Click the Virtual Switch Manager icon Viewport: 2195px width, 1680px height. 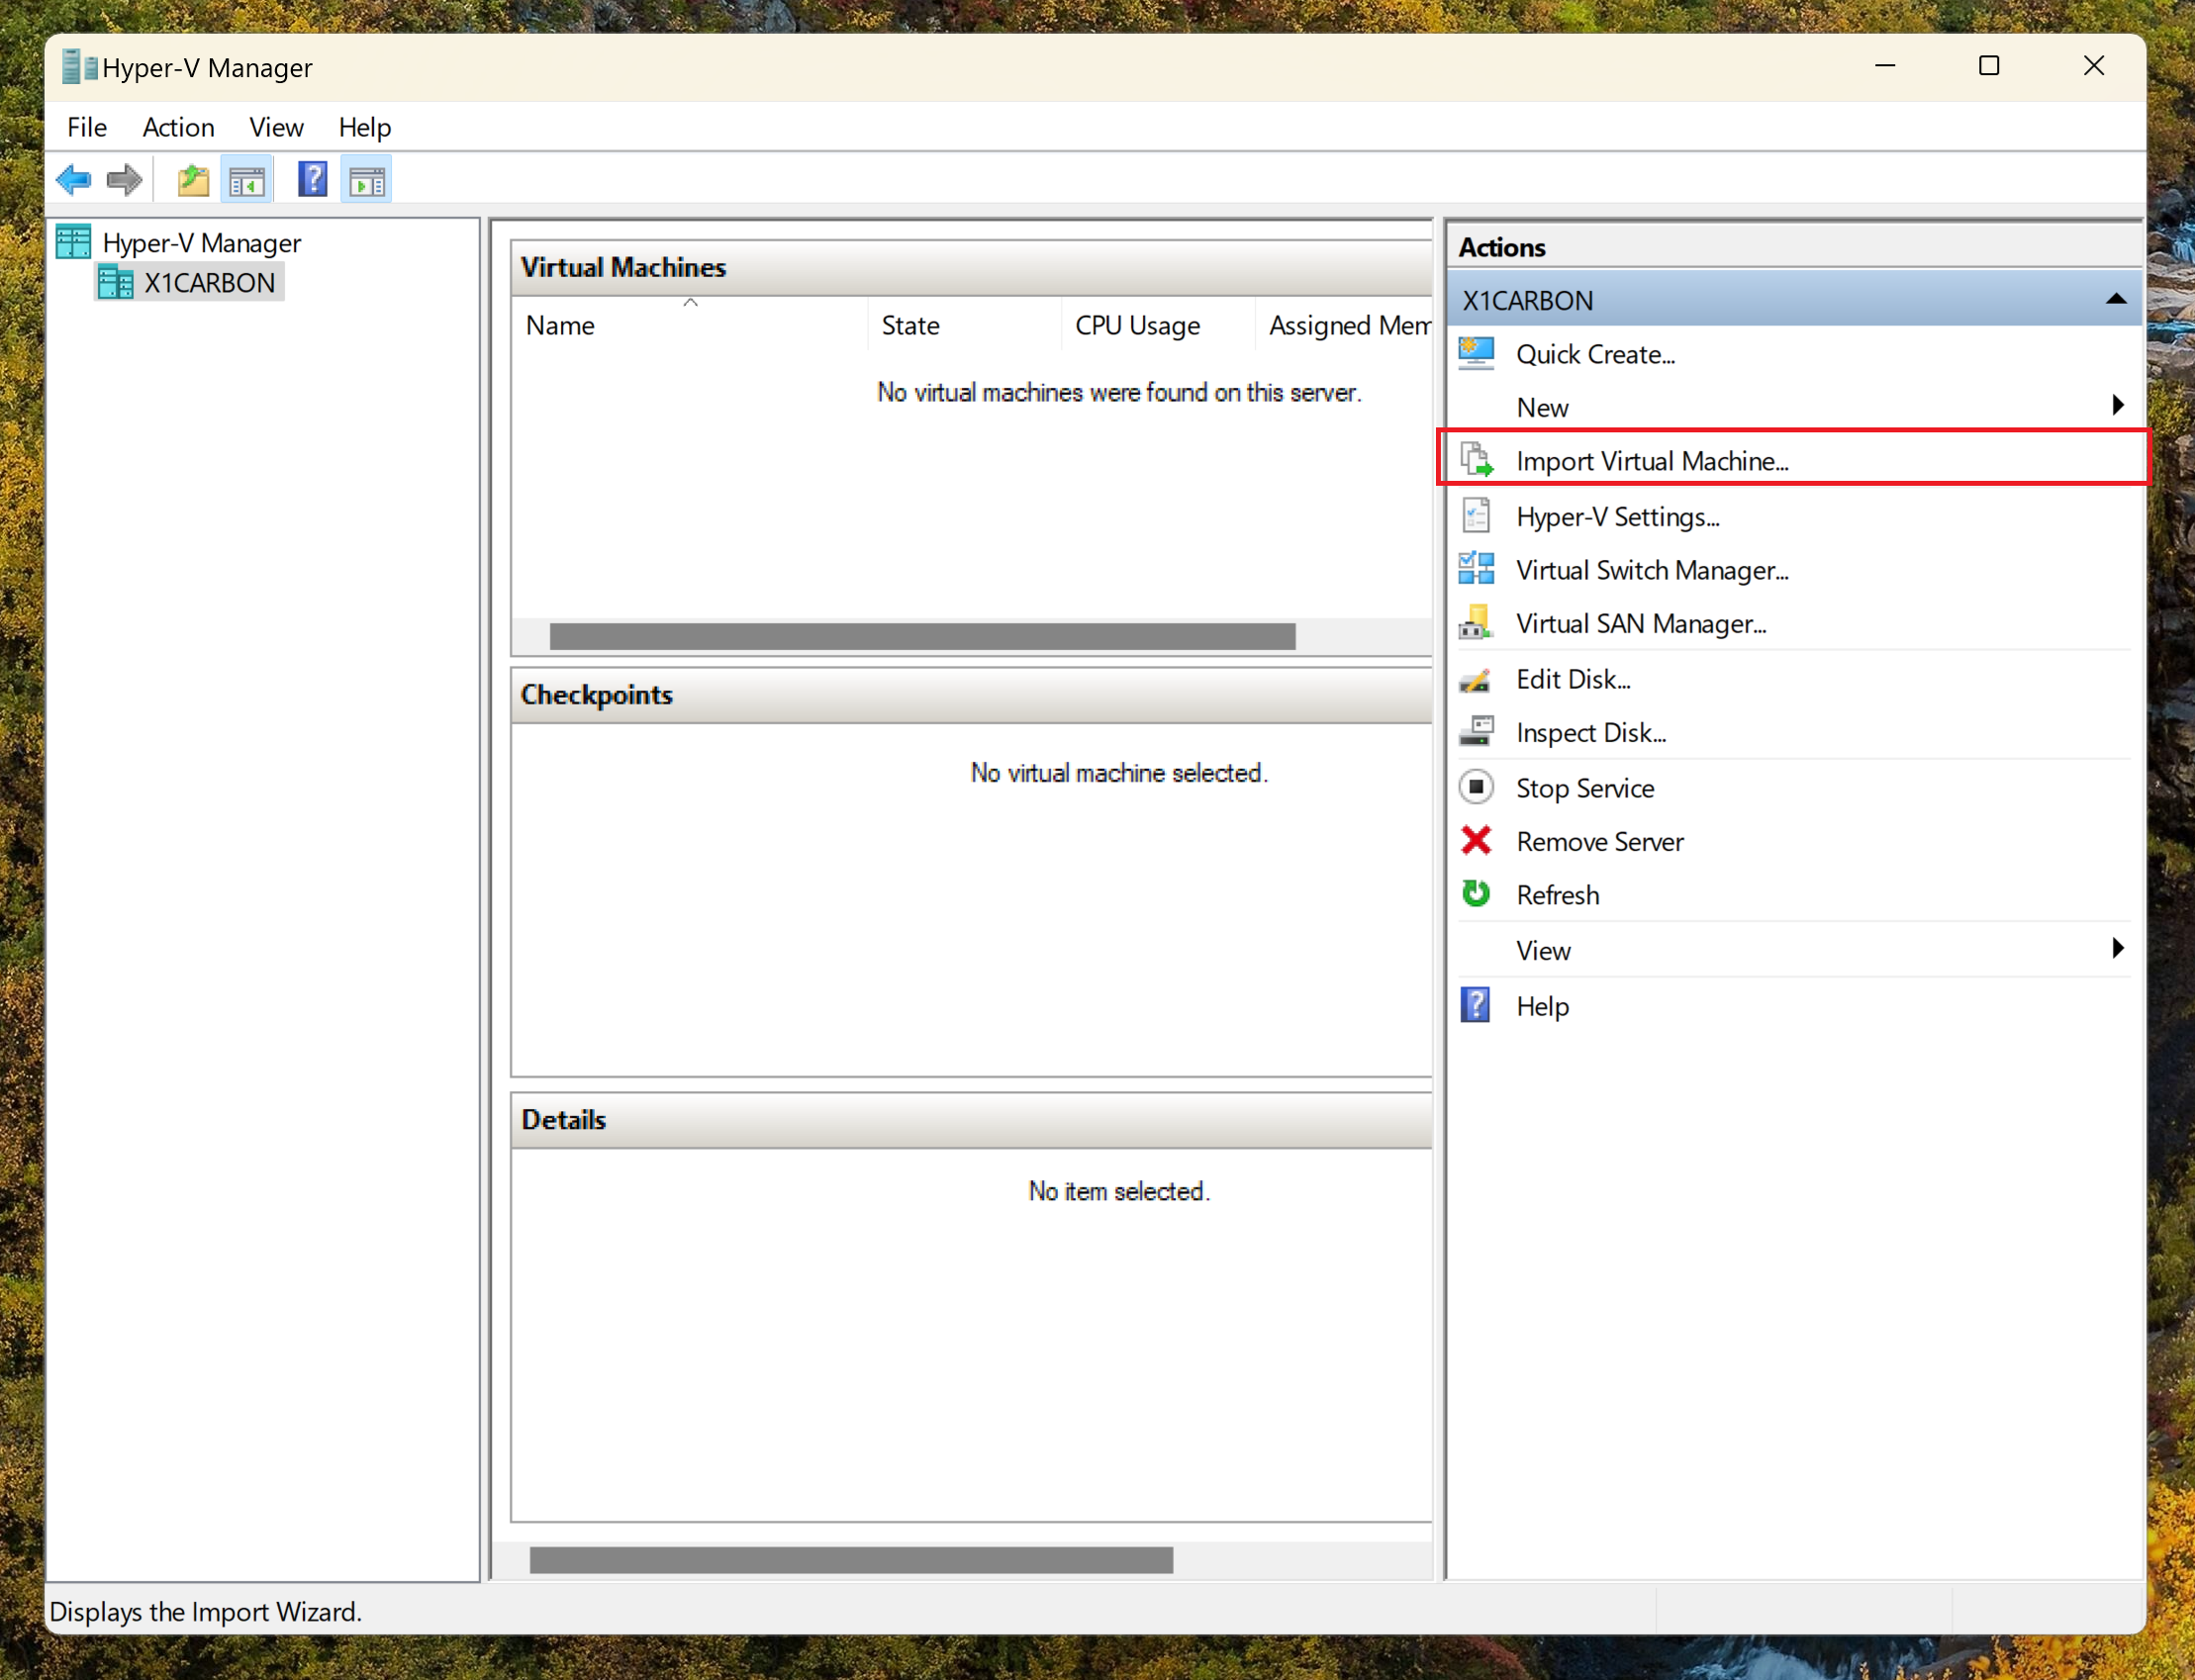click(1477, 570)
